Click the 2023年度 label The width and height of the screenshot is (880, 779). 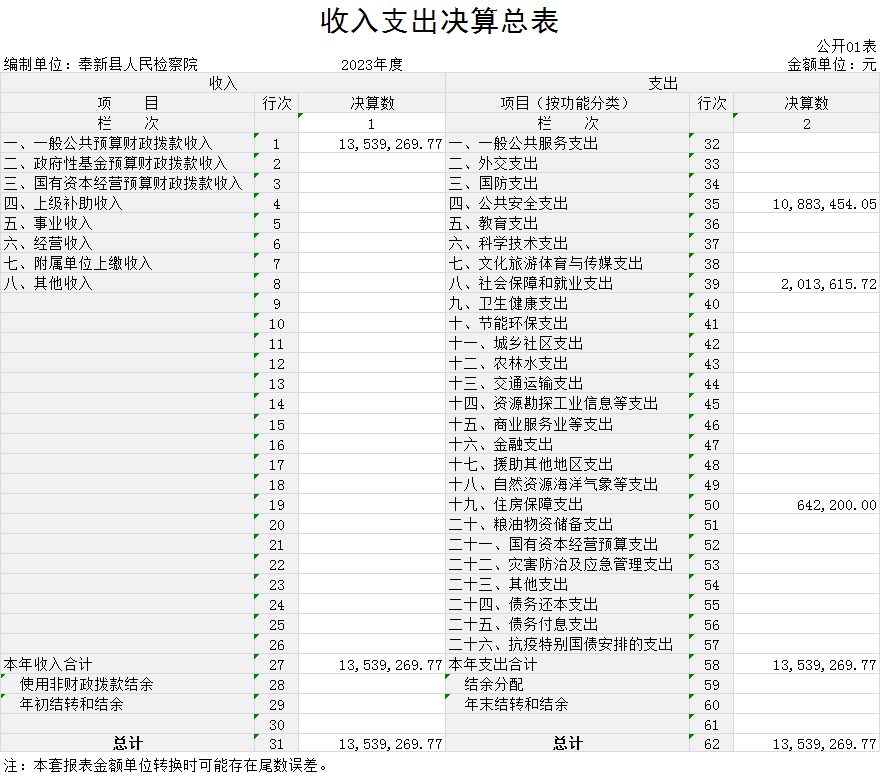372,65
